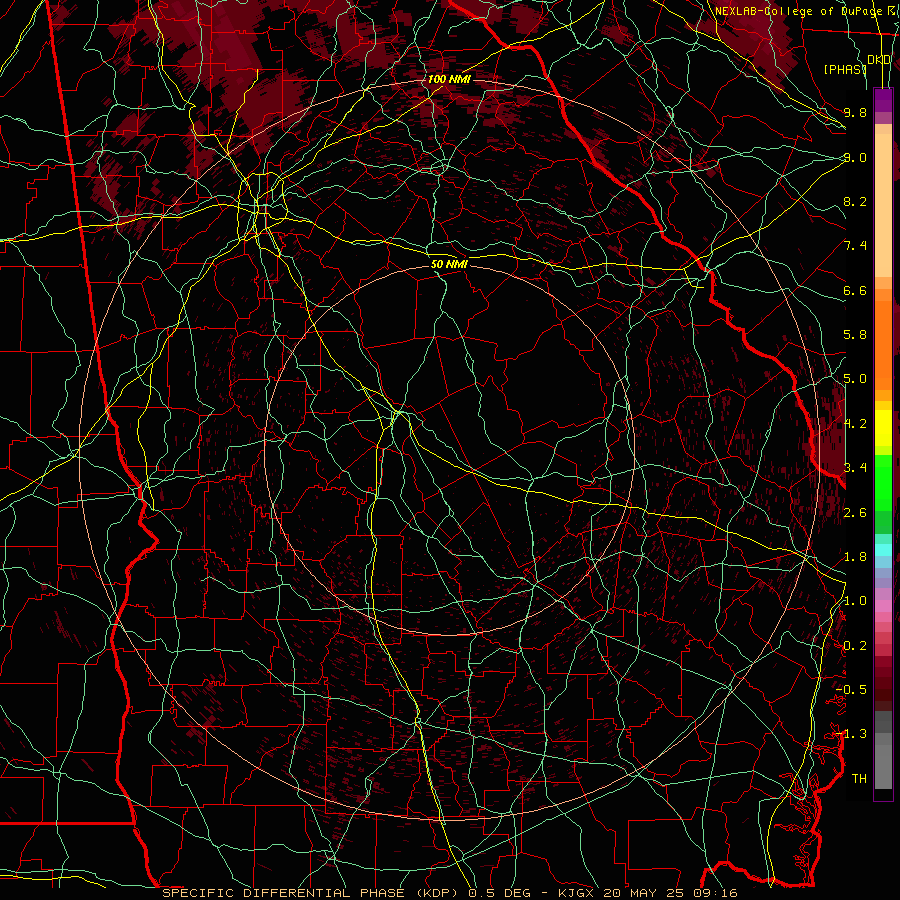Click the 9.8 value on the color scale
The width and height of the screenshot is (900, 900).
[x=855, y=112]
